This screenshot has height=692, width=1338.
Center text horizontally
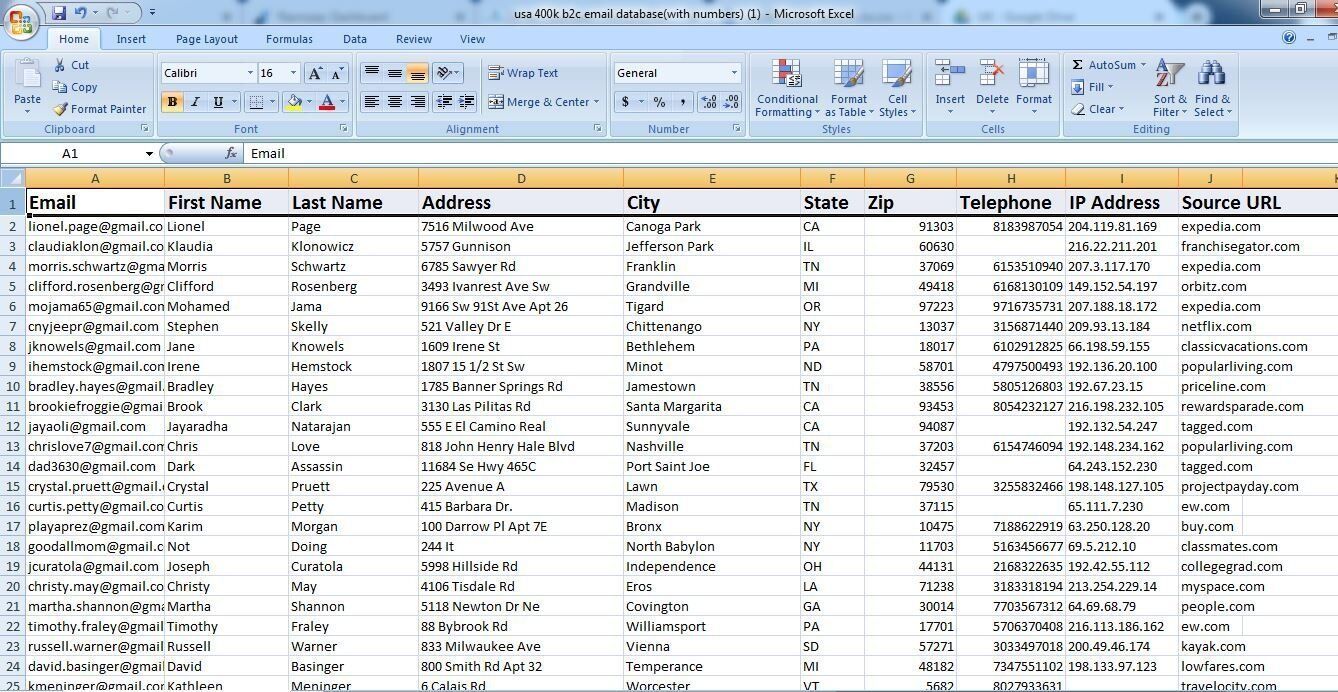pyautogui.click(x=394, y=102)
